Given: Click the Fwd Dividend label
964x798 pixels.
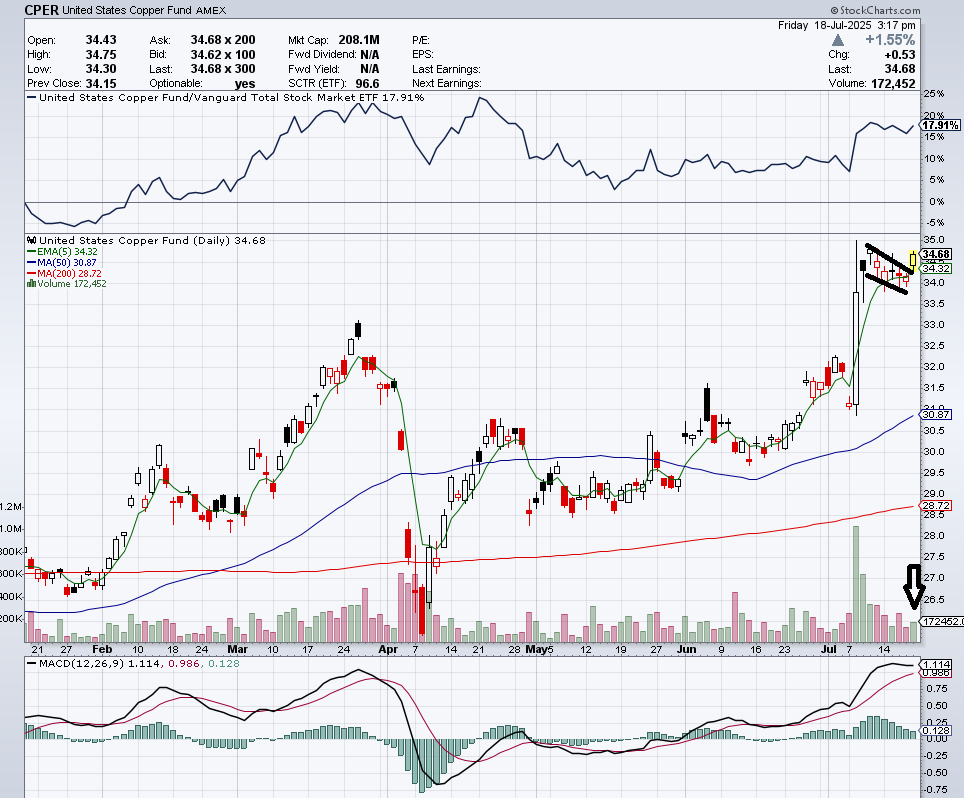Looking at the screenshot, I should click(322, 55).
